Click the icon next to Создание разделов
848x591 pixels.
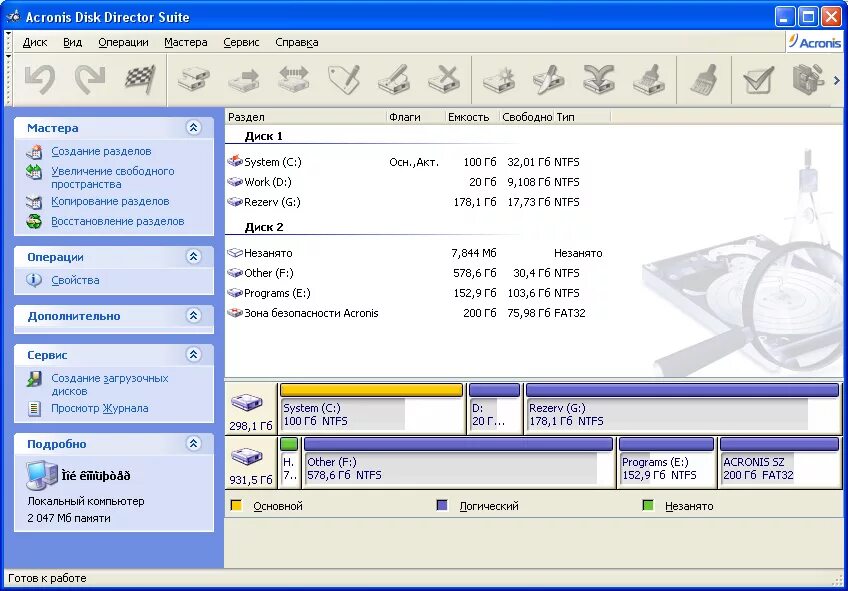34,152
